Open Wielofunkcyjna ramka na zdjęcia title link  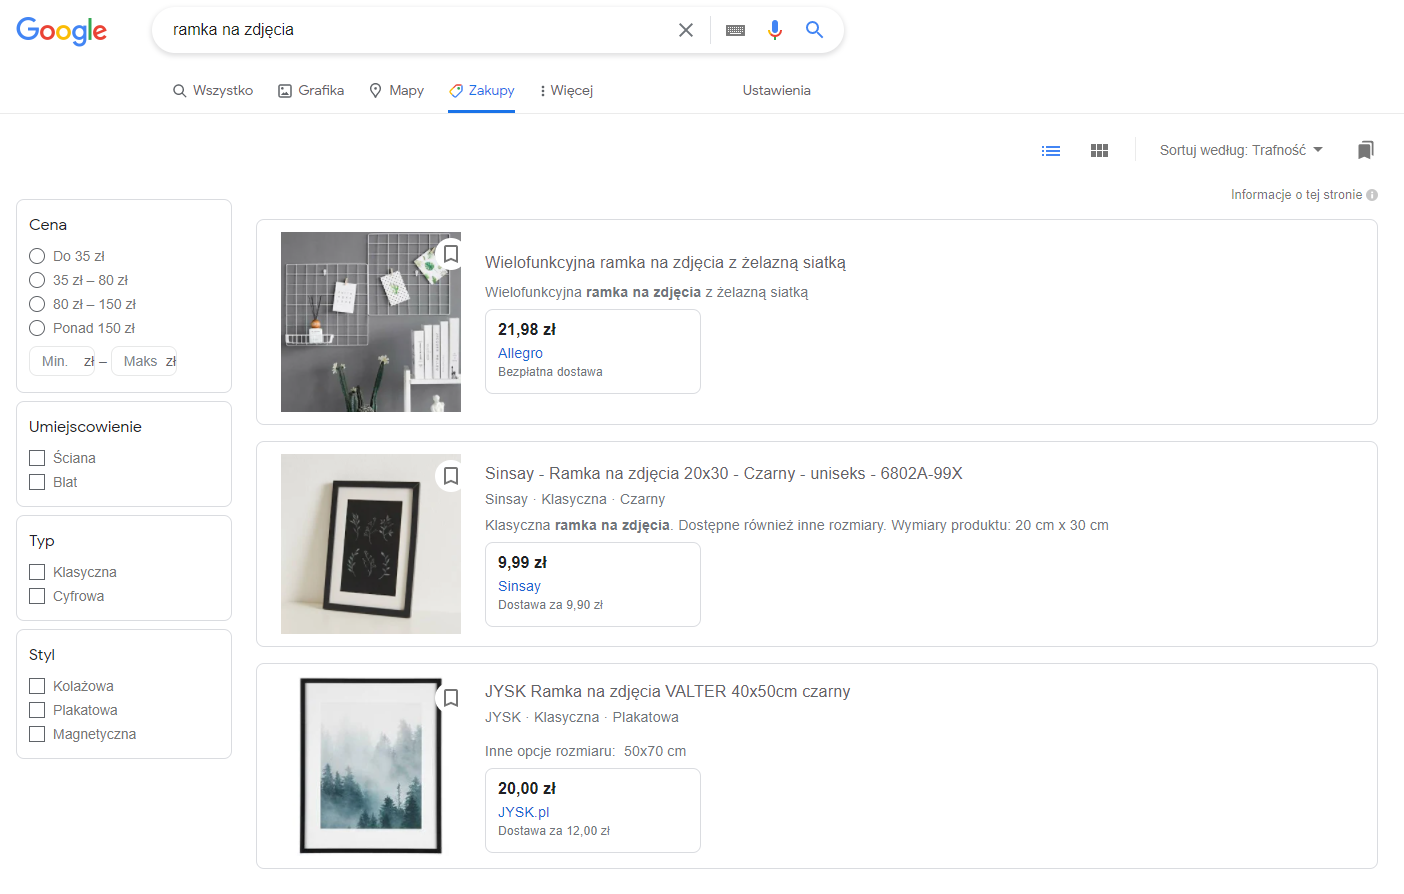coord(665,262)
